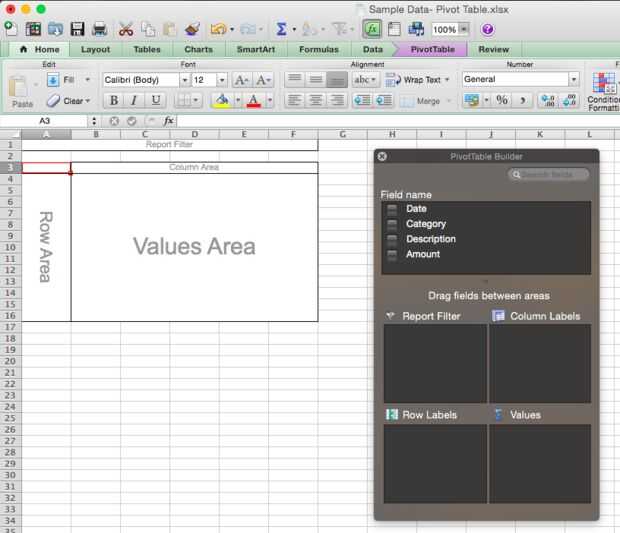Image resolution: width=620 pixels, height=533 pixels.
Task: Open the font size dropdown
Action: point(222,80)
